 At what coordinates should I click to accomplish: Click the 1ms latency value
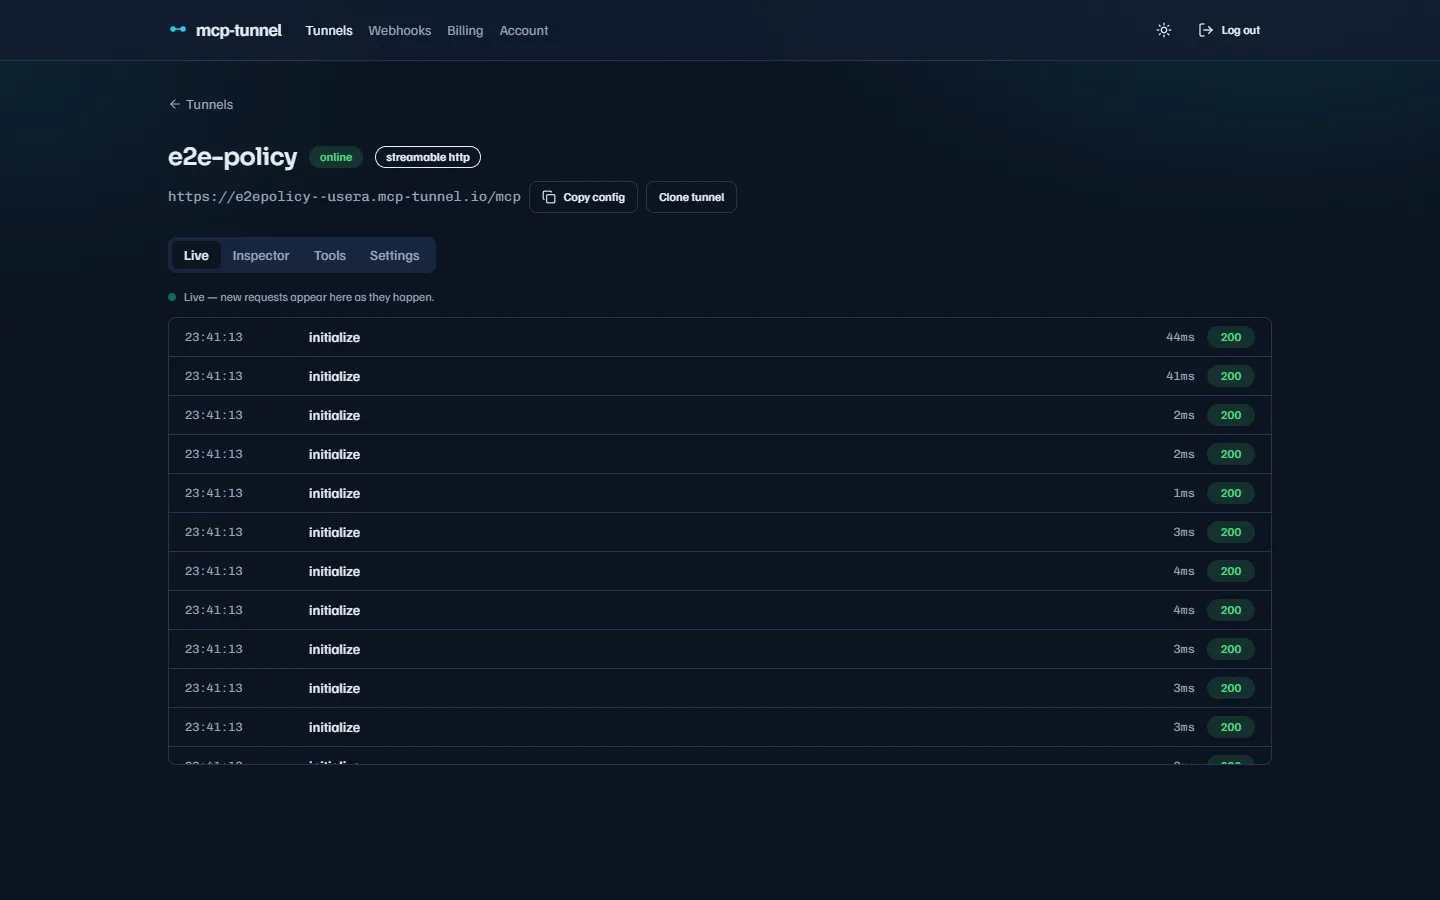(x=1184, y=493)
